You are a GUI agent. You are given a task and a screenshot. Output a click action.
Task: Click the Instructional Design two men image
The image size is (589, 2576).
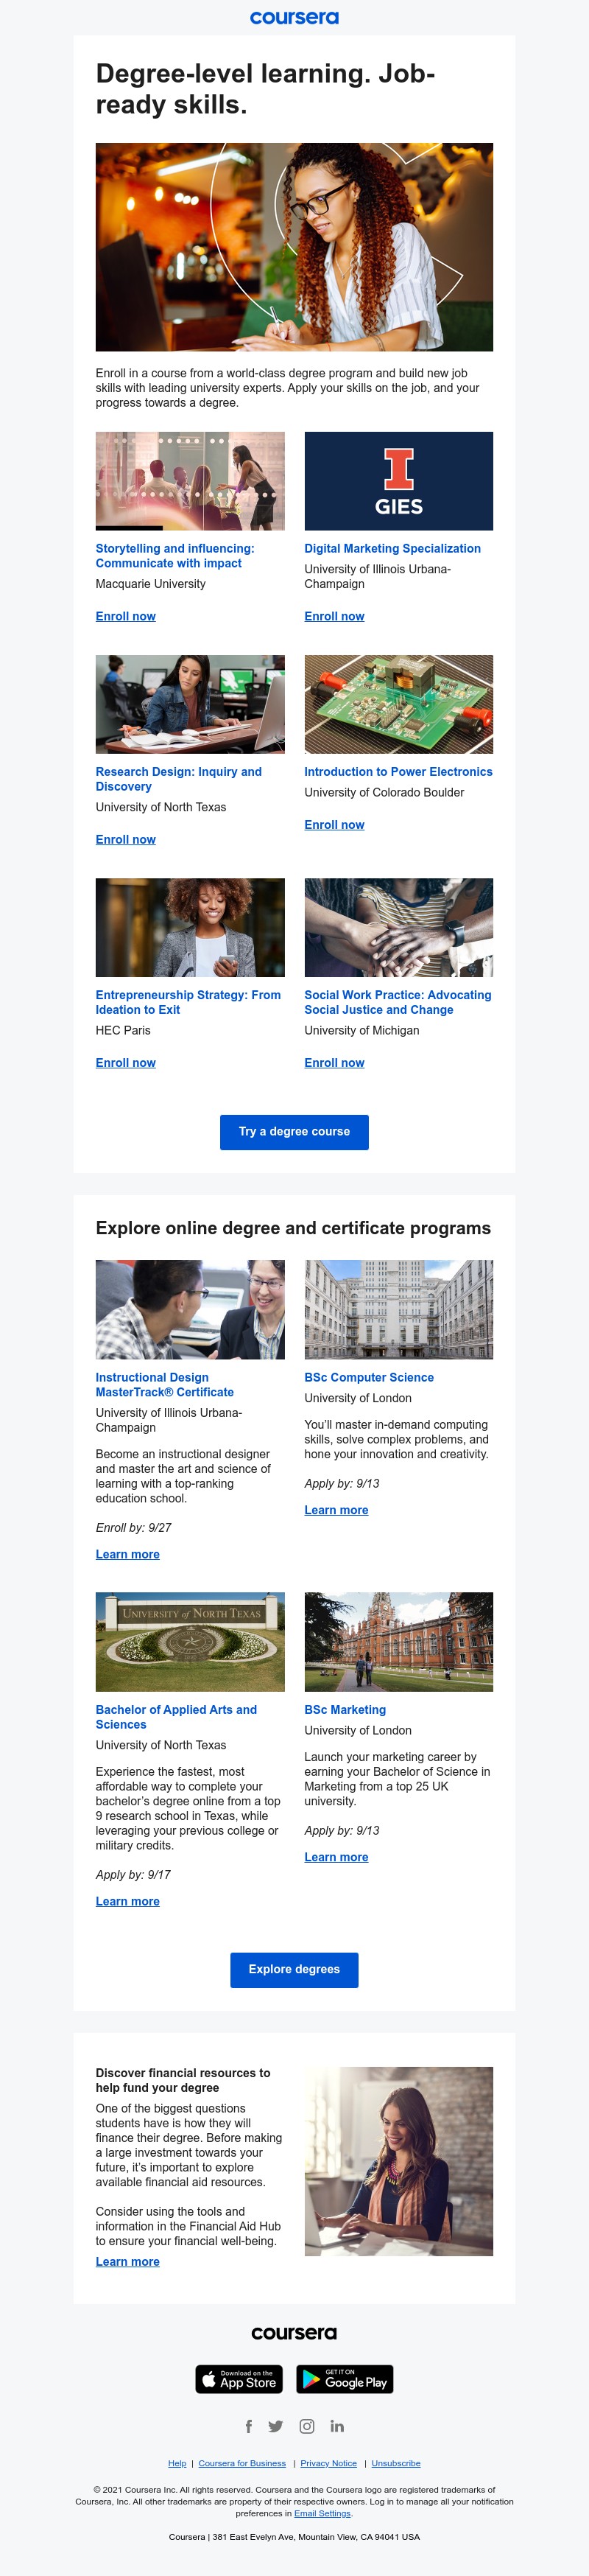point(190,1309)
